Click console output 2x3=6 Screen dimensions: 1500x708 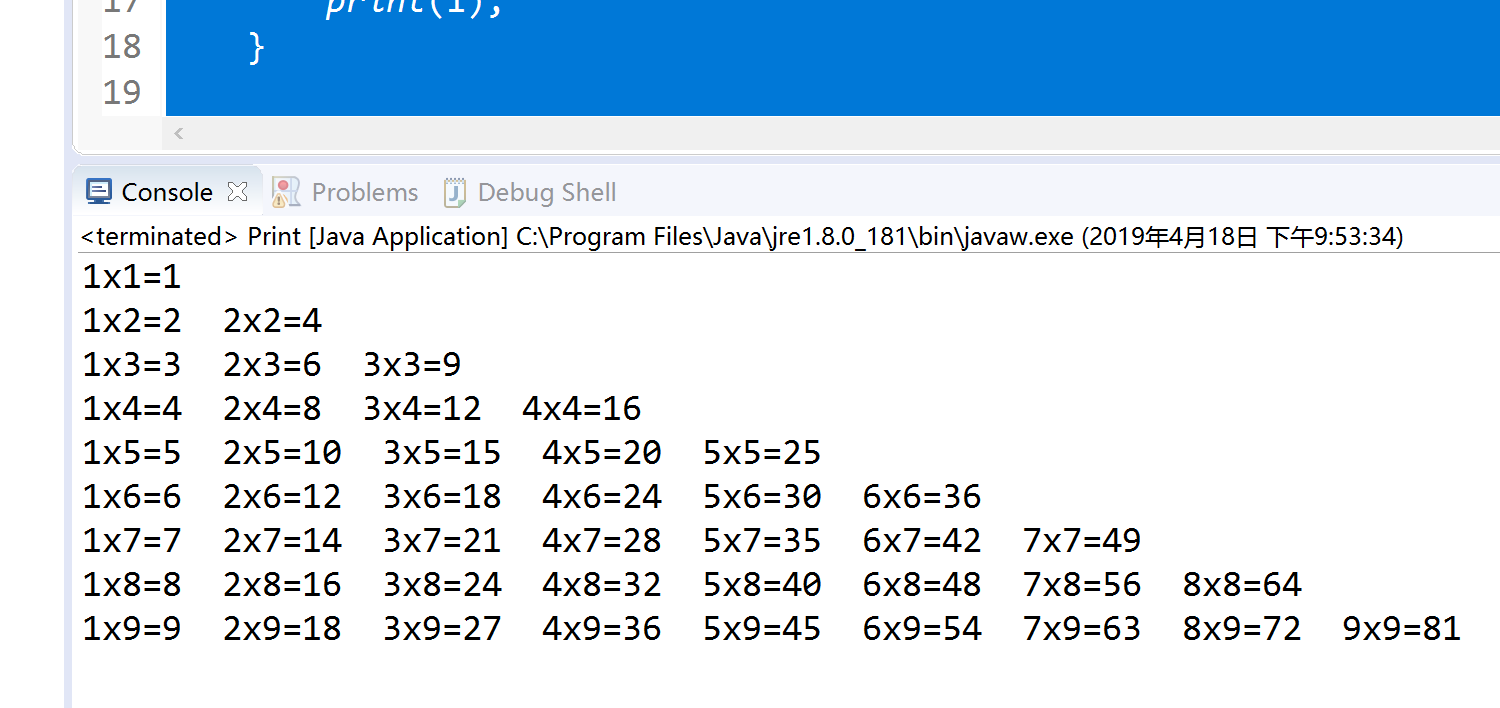click(x=273, y=365)
